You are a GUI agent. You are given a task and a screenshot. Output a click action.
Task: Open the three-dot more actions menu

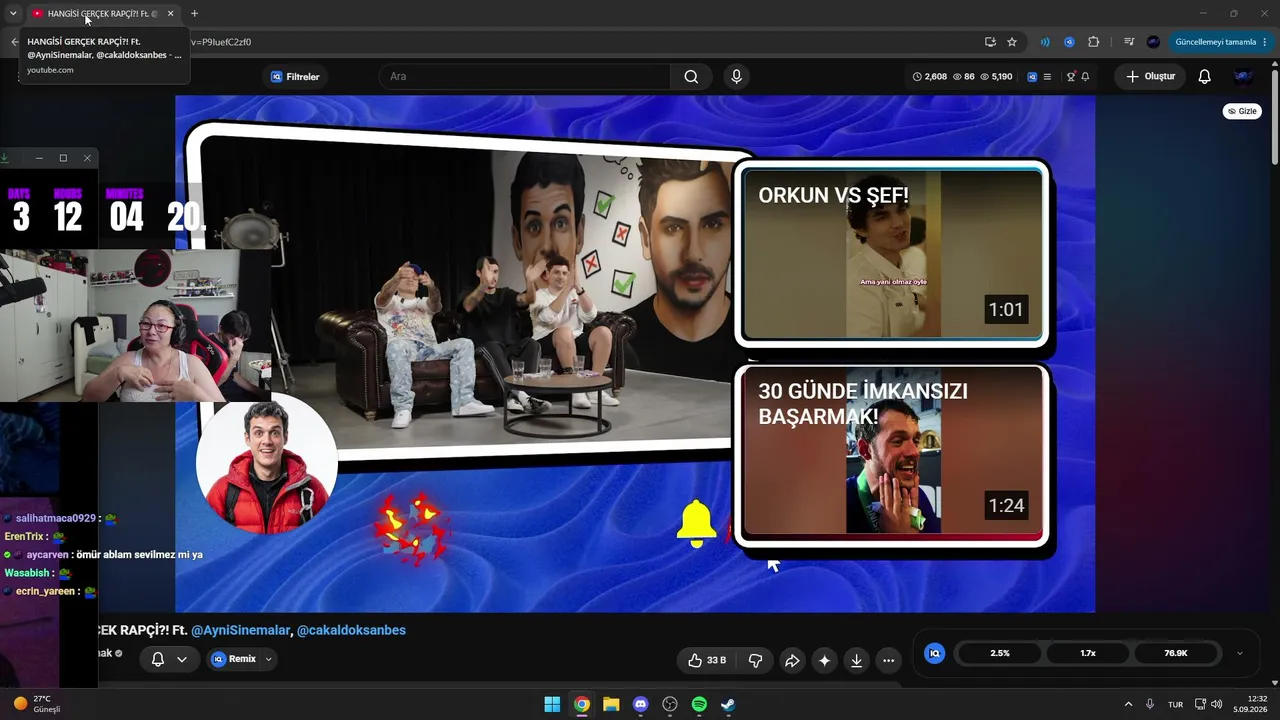(x=888, y=660)
